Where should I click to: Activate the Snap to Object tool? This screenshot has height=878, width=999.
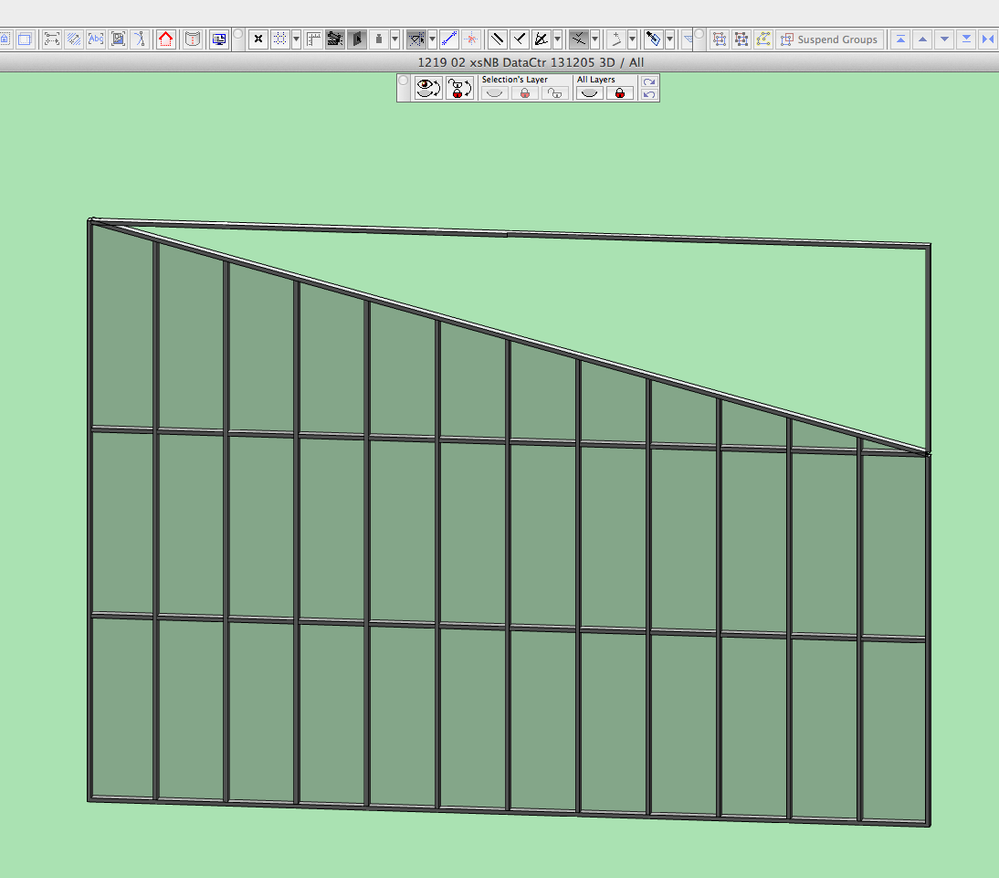[x=417, y=39]
